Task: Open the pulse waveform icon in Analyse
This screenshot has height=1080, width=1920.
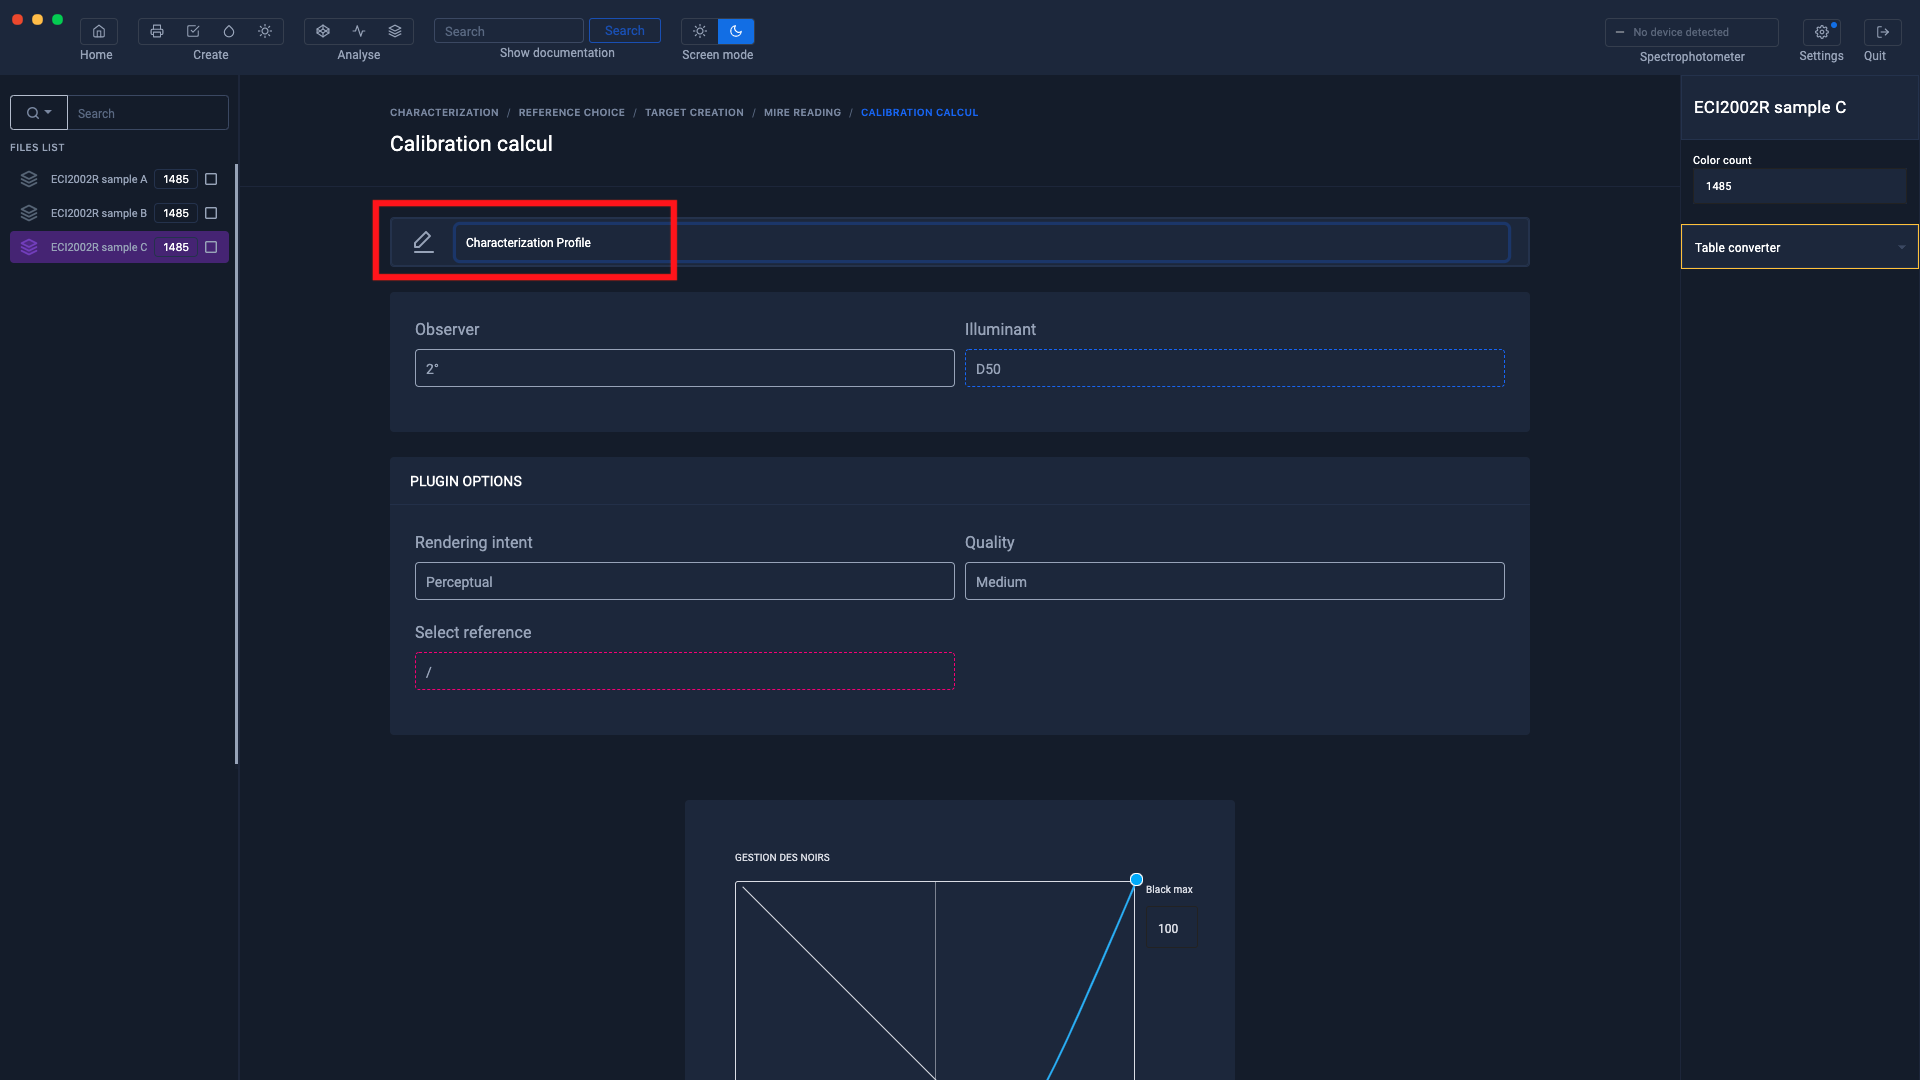Action: [x=359, y=31]
